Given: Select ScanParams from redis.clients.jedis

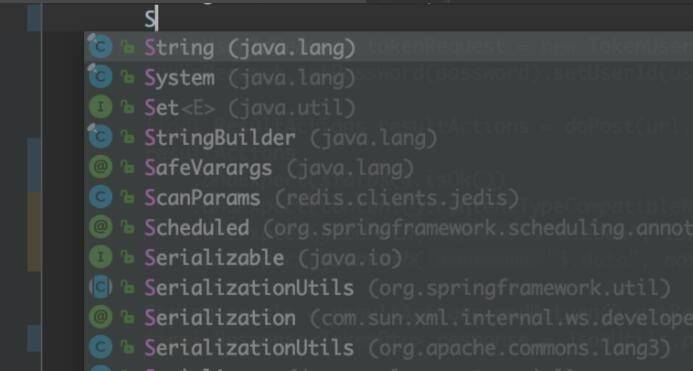Looking at the screenshot, I should [388, 198].
